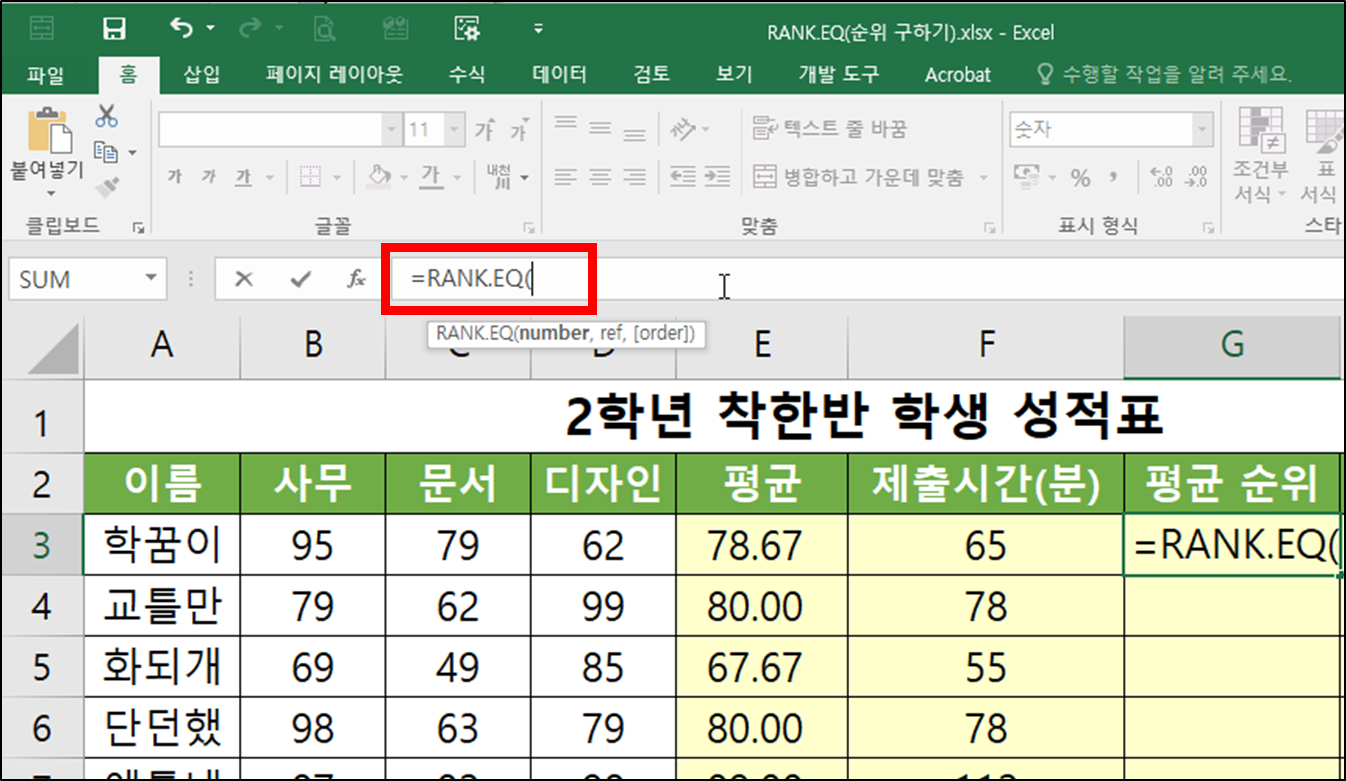Open font name dropdown
The height and width of the screenshot is (781, 1346).
pyautogui.click(x=391, y=130)
